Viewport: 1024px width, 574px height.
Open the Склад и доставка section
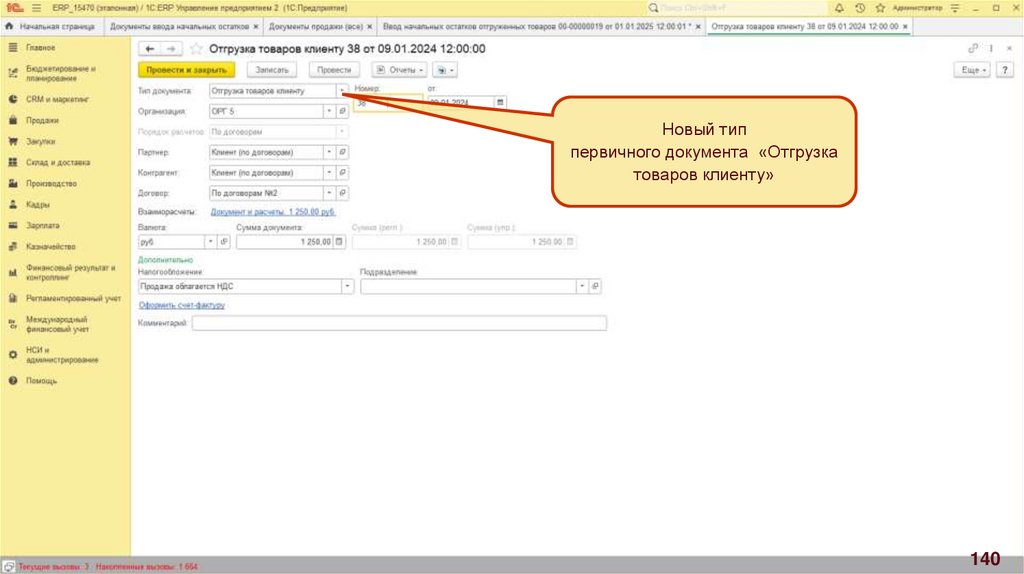[x=57, y=162]
